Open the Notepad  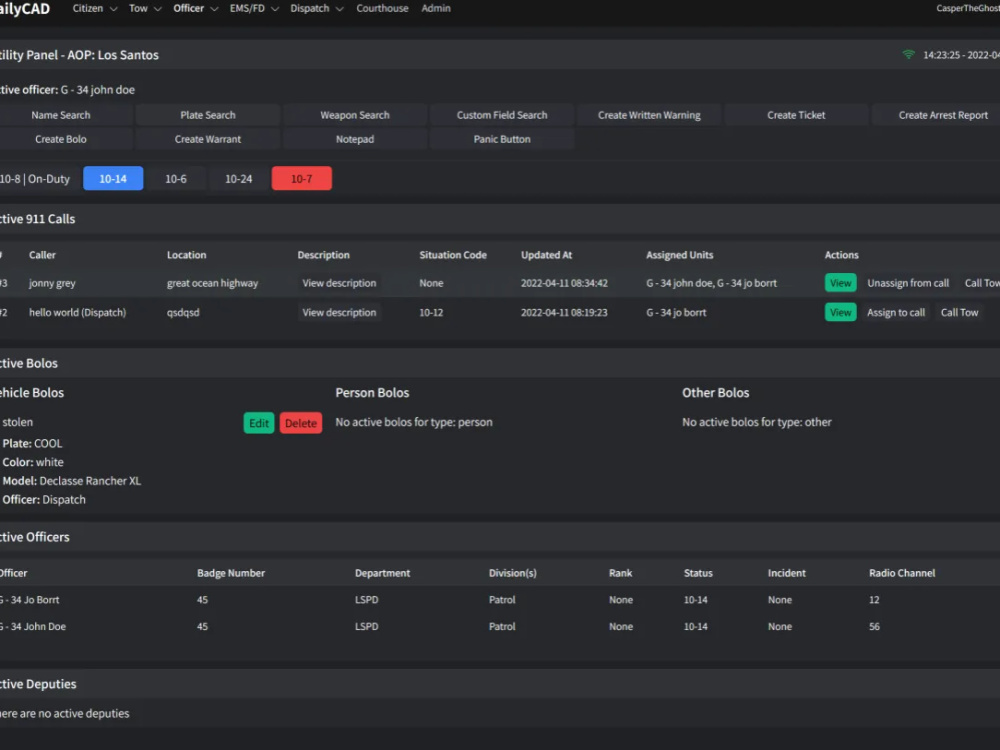click(355, 139)
